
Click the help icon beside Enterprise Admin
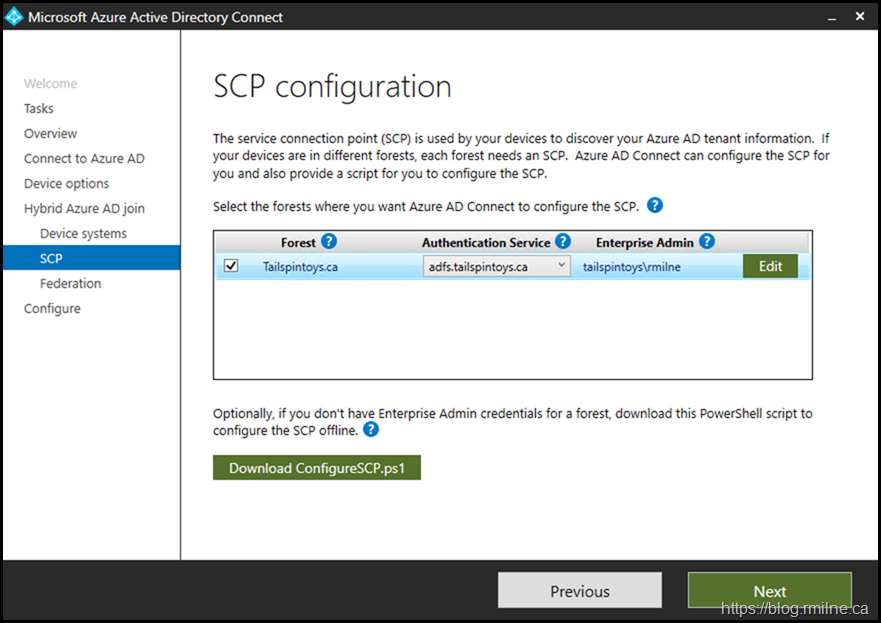click(707, 241)
